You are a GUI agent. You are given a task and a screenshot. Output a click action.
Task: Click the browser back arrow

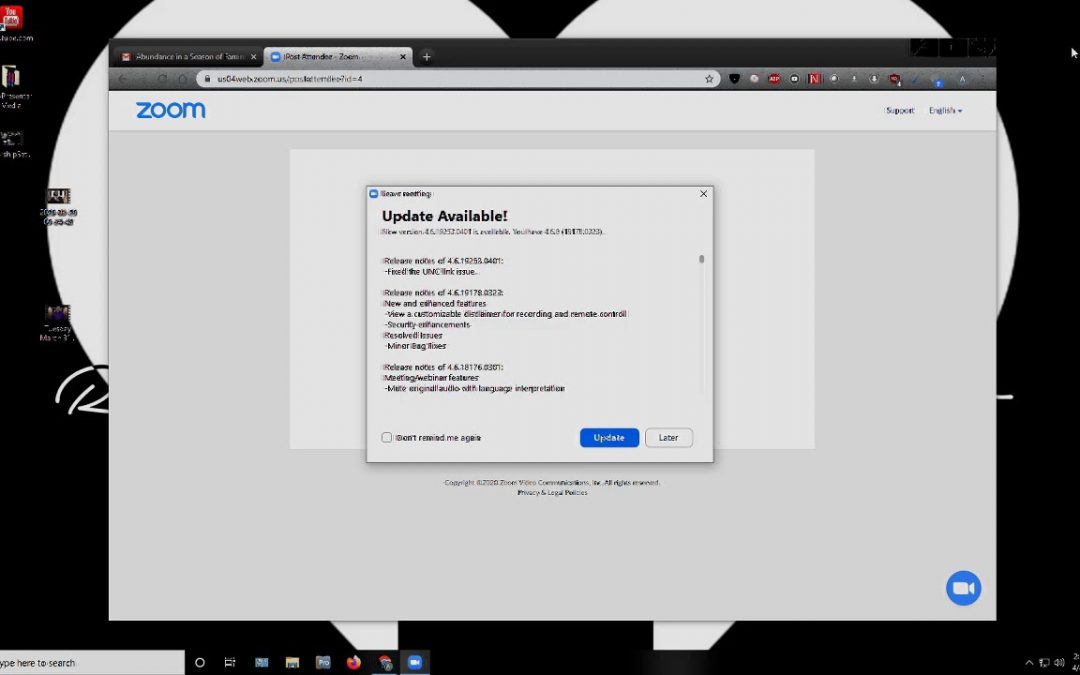pos(123,79)
